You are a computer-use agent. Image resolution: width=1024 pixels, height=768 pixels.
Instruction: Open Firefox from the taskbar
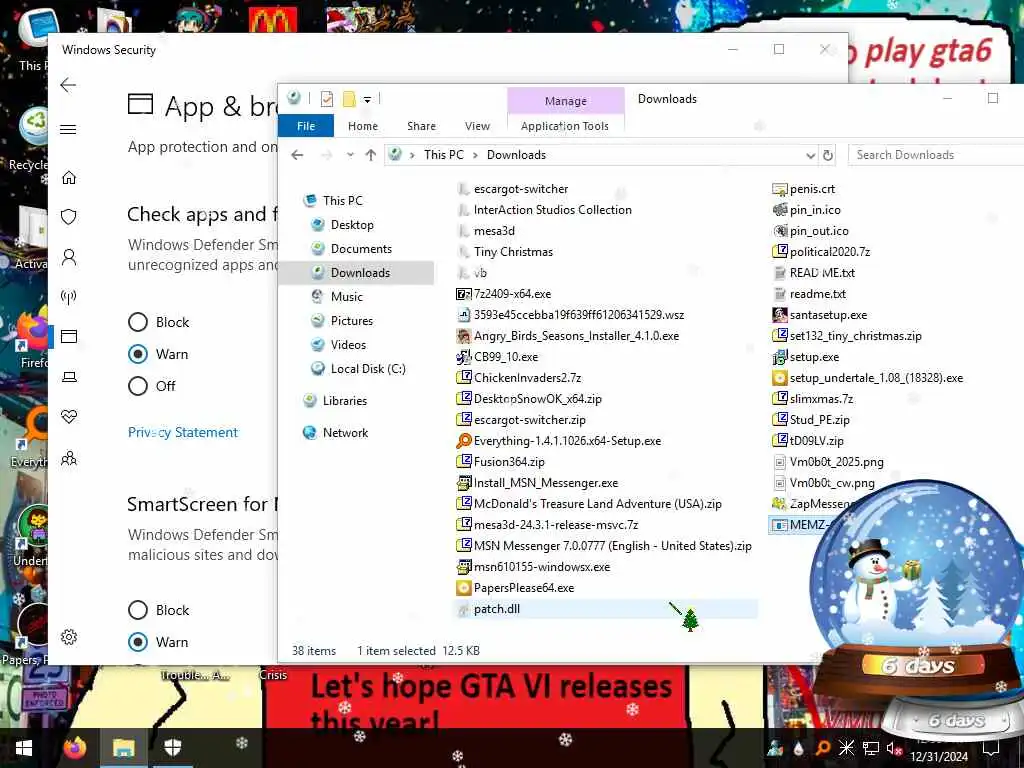pyautogui.click(x=75, y=748)
